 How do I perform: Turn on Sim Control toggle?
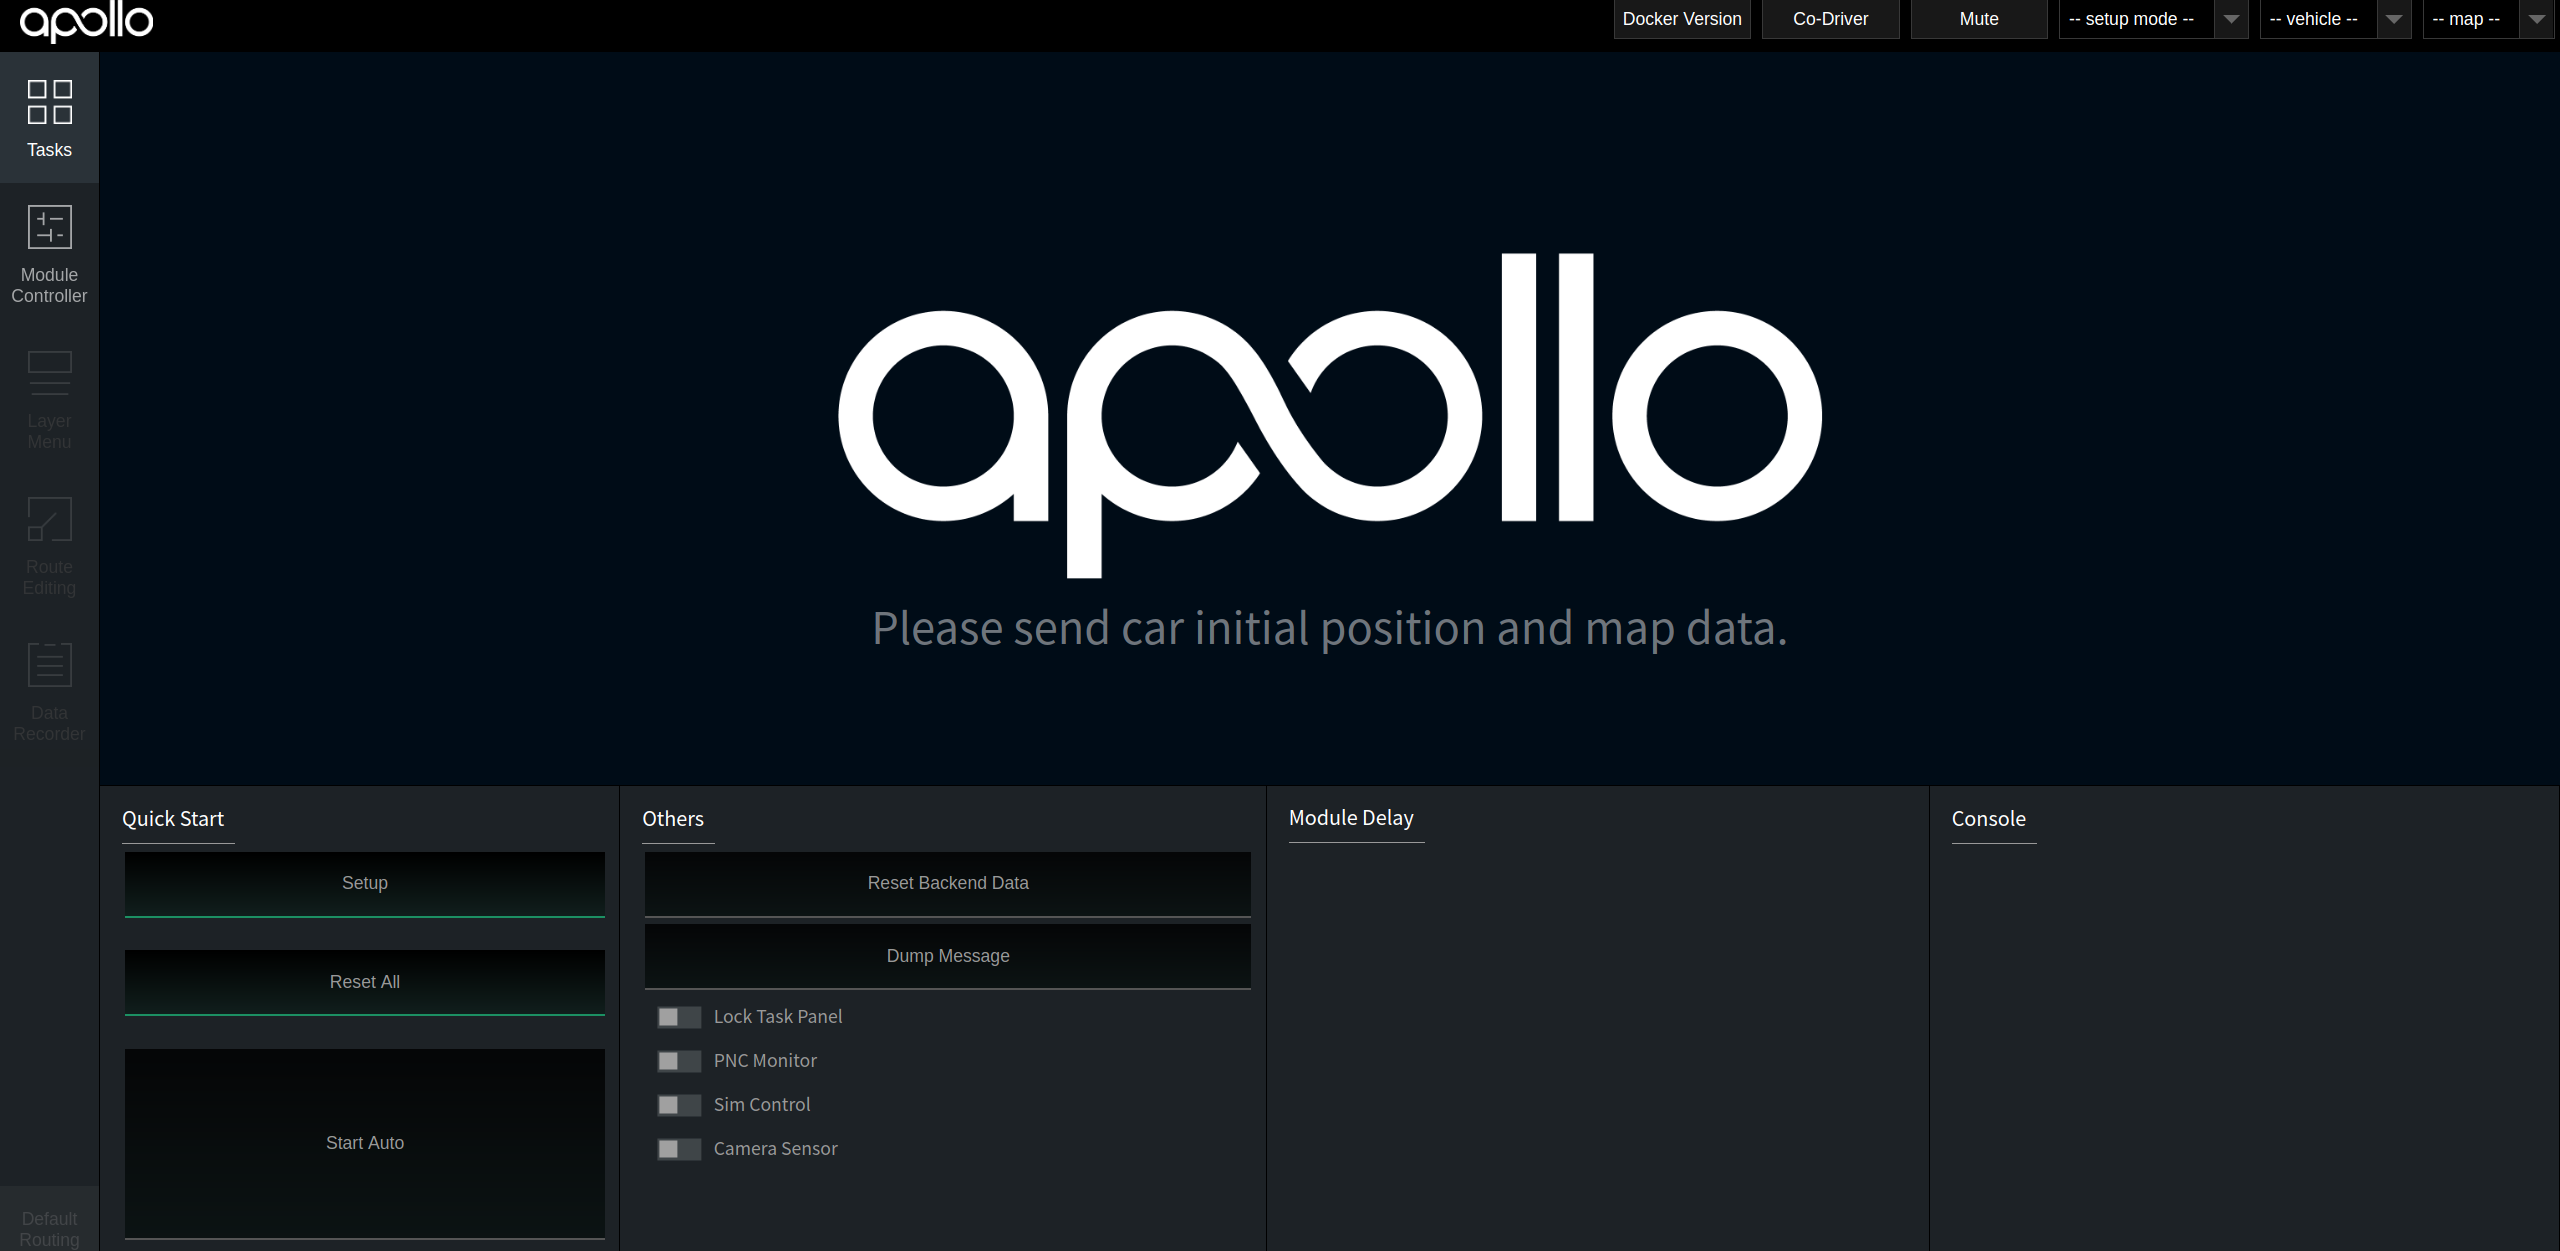tap(678, 1105)
